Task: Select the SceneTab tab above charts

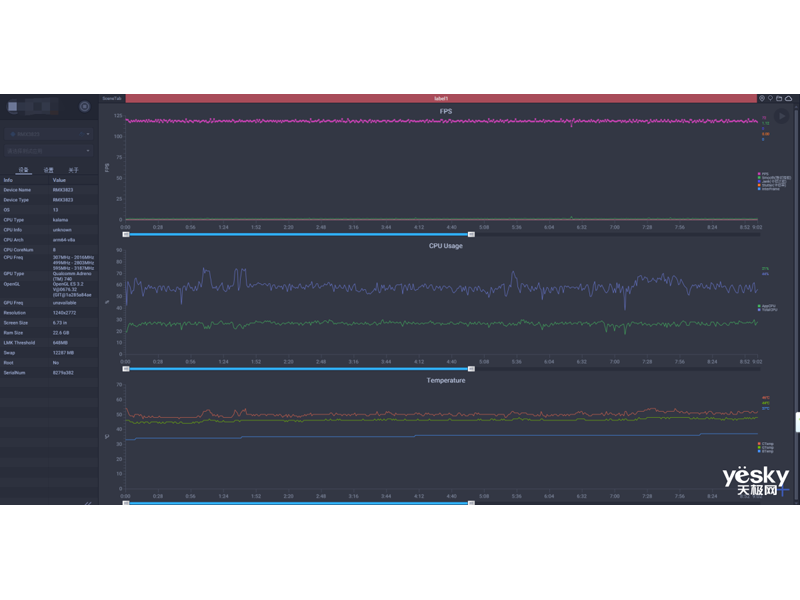Action: [112, 98]
